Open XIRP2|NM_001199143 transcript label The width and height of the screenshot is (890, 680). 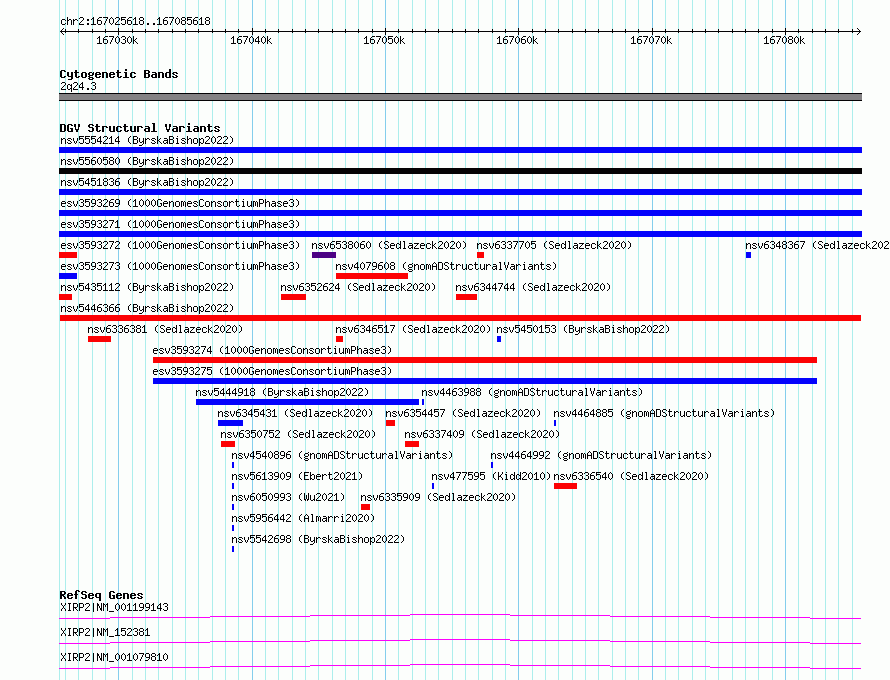pos(114,607)
